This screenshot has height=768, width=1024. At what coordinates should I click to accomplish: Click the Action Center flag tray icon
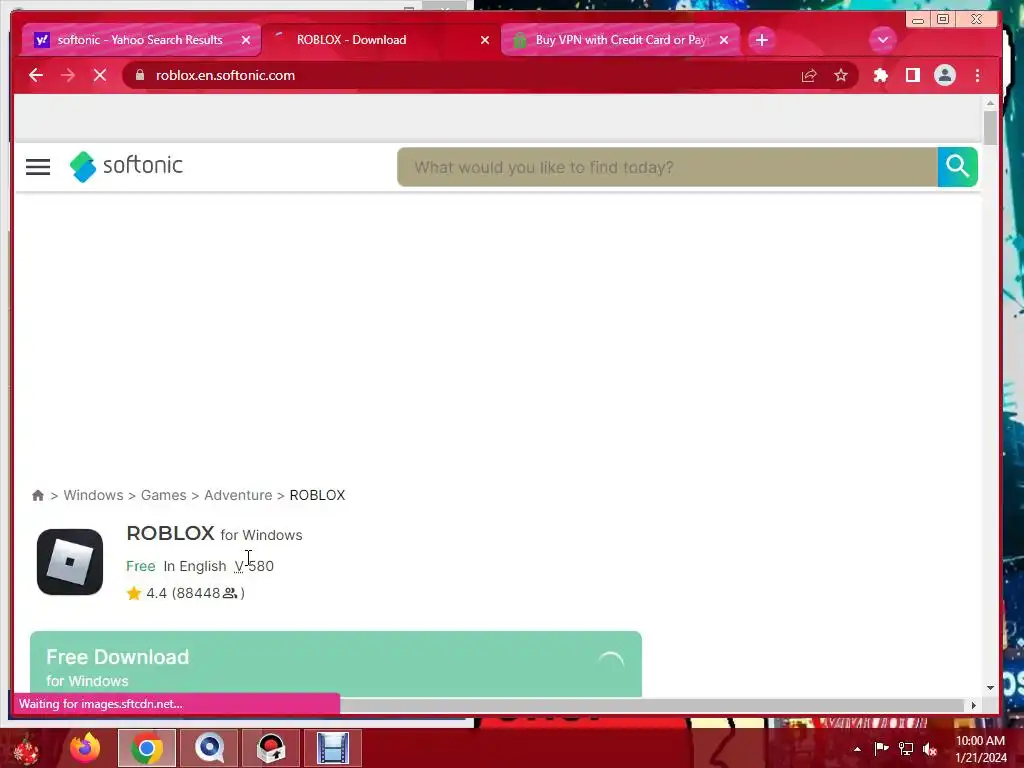(881, 749)
